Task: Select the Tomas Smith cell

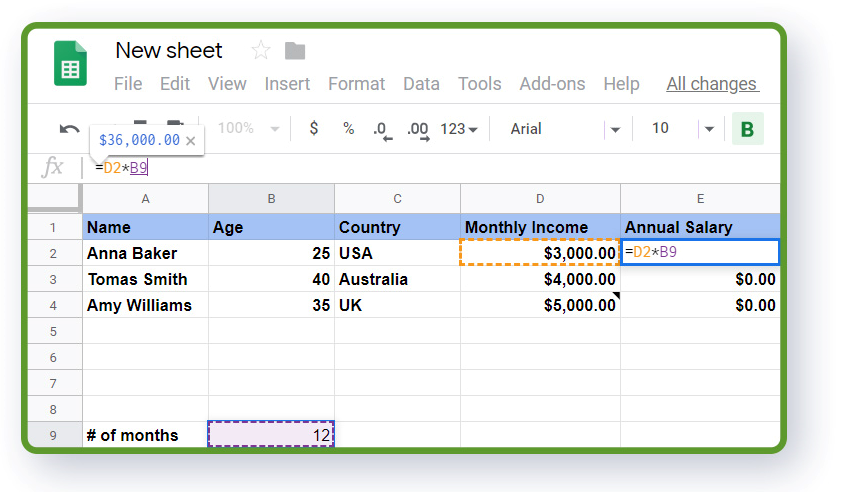Action: [x=145, y=279]
